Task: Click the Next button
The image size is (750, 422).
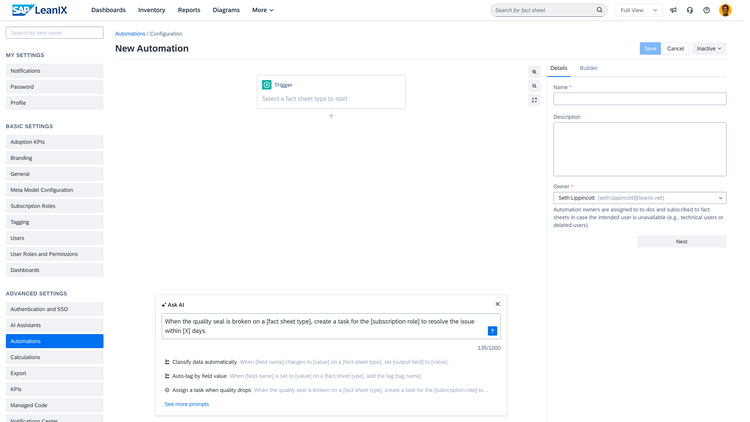Action: 682,242
